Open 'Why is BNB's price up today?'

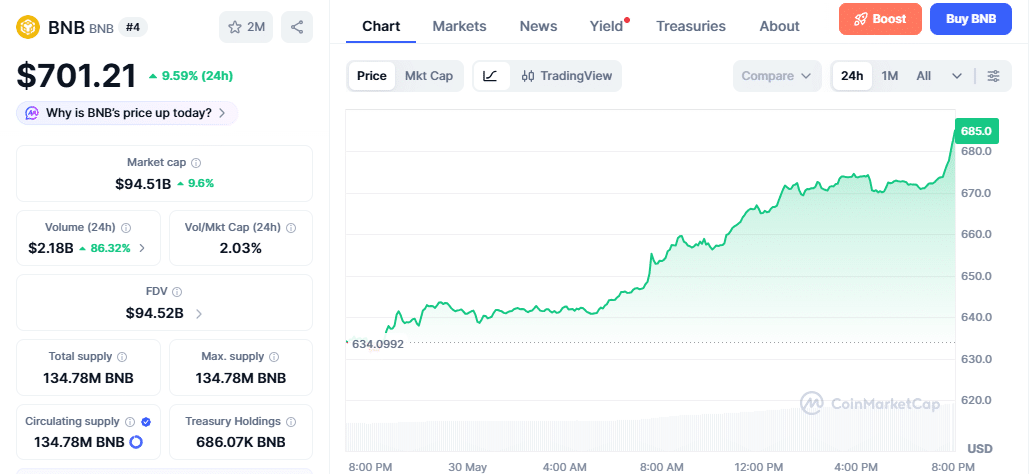[x=127, y=113]
